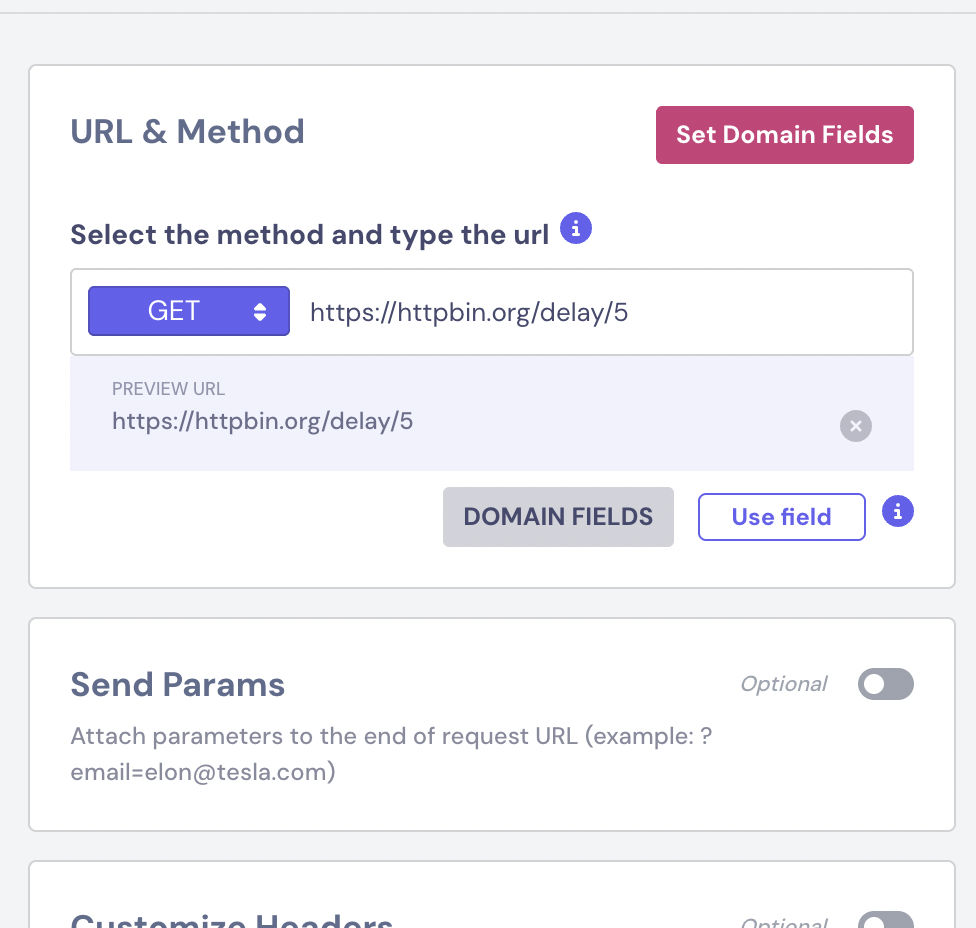Click the Use field button

[781, 517]
